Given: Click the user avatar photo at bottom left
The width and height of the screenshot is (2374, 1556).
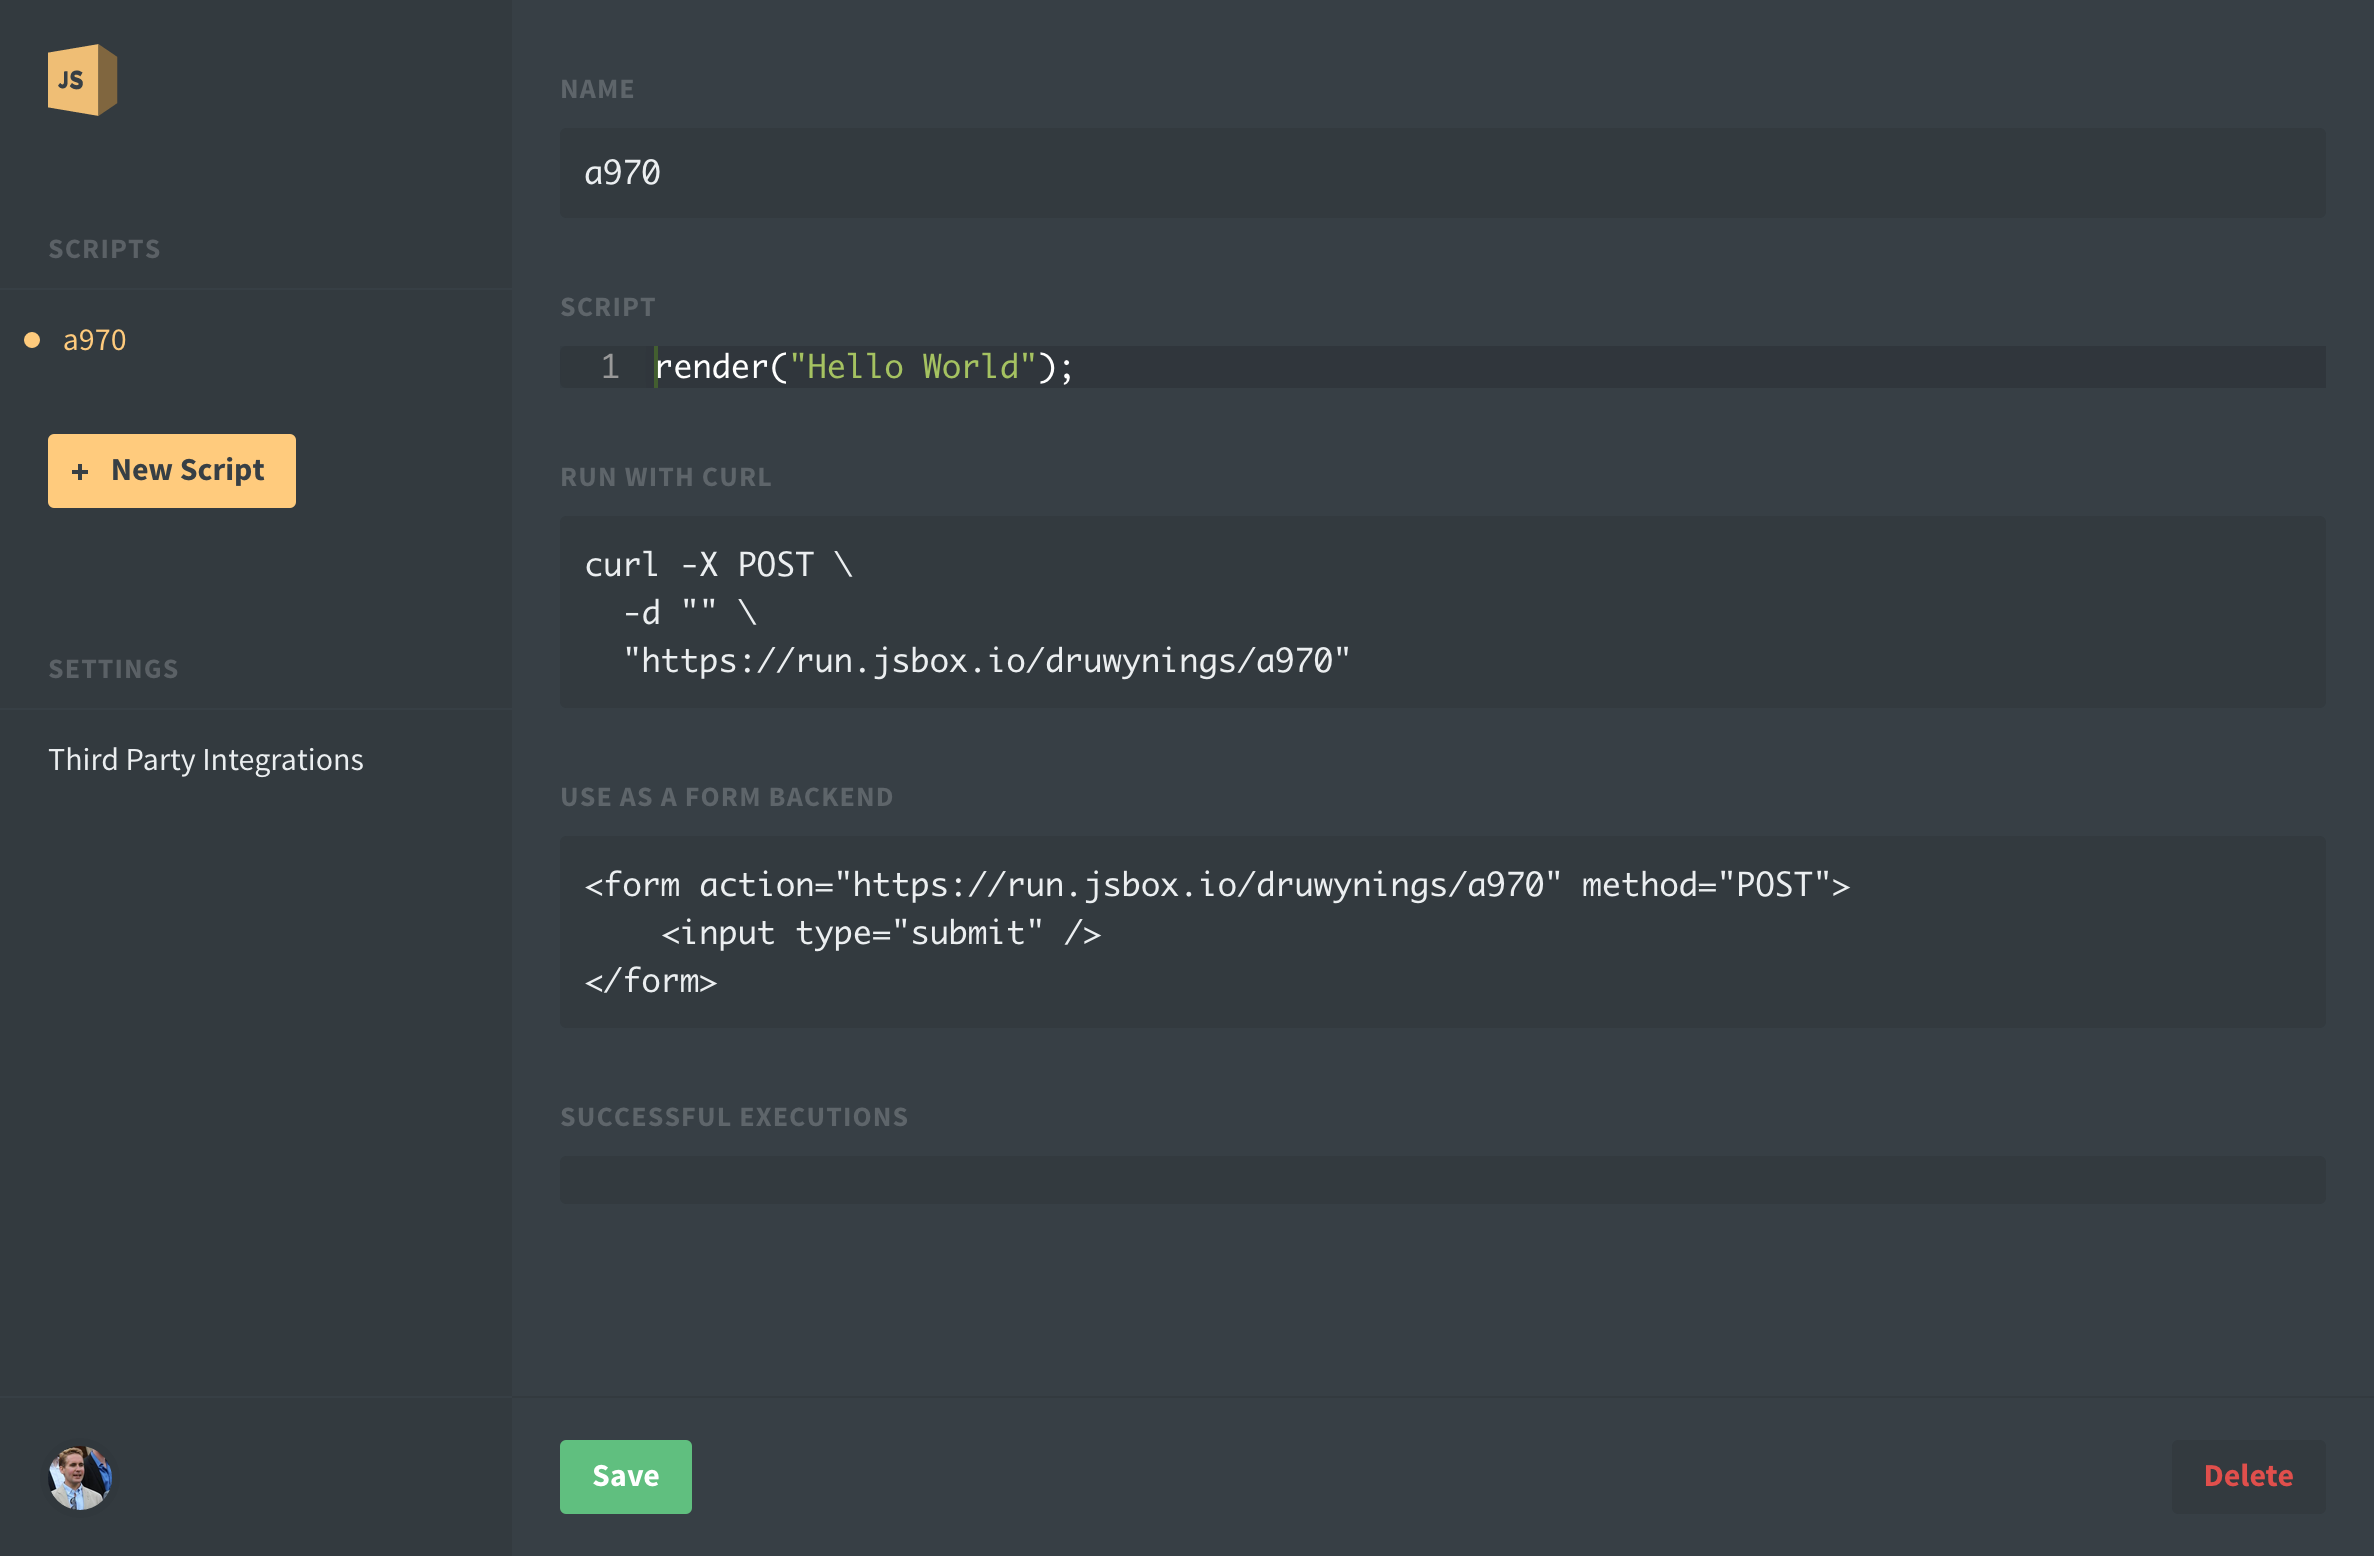Looking at the screenshot, I should point(80,1477).
